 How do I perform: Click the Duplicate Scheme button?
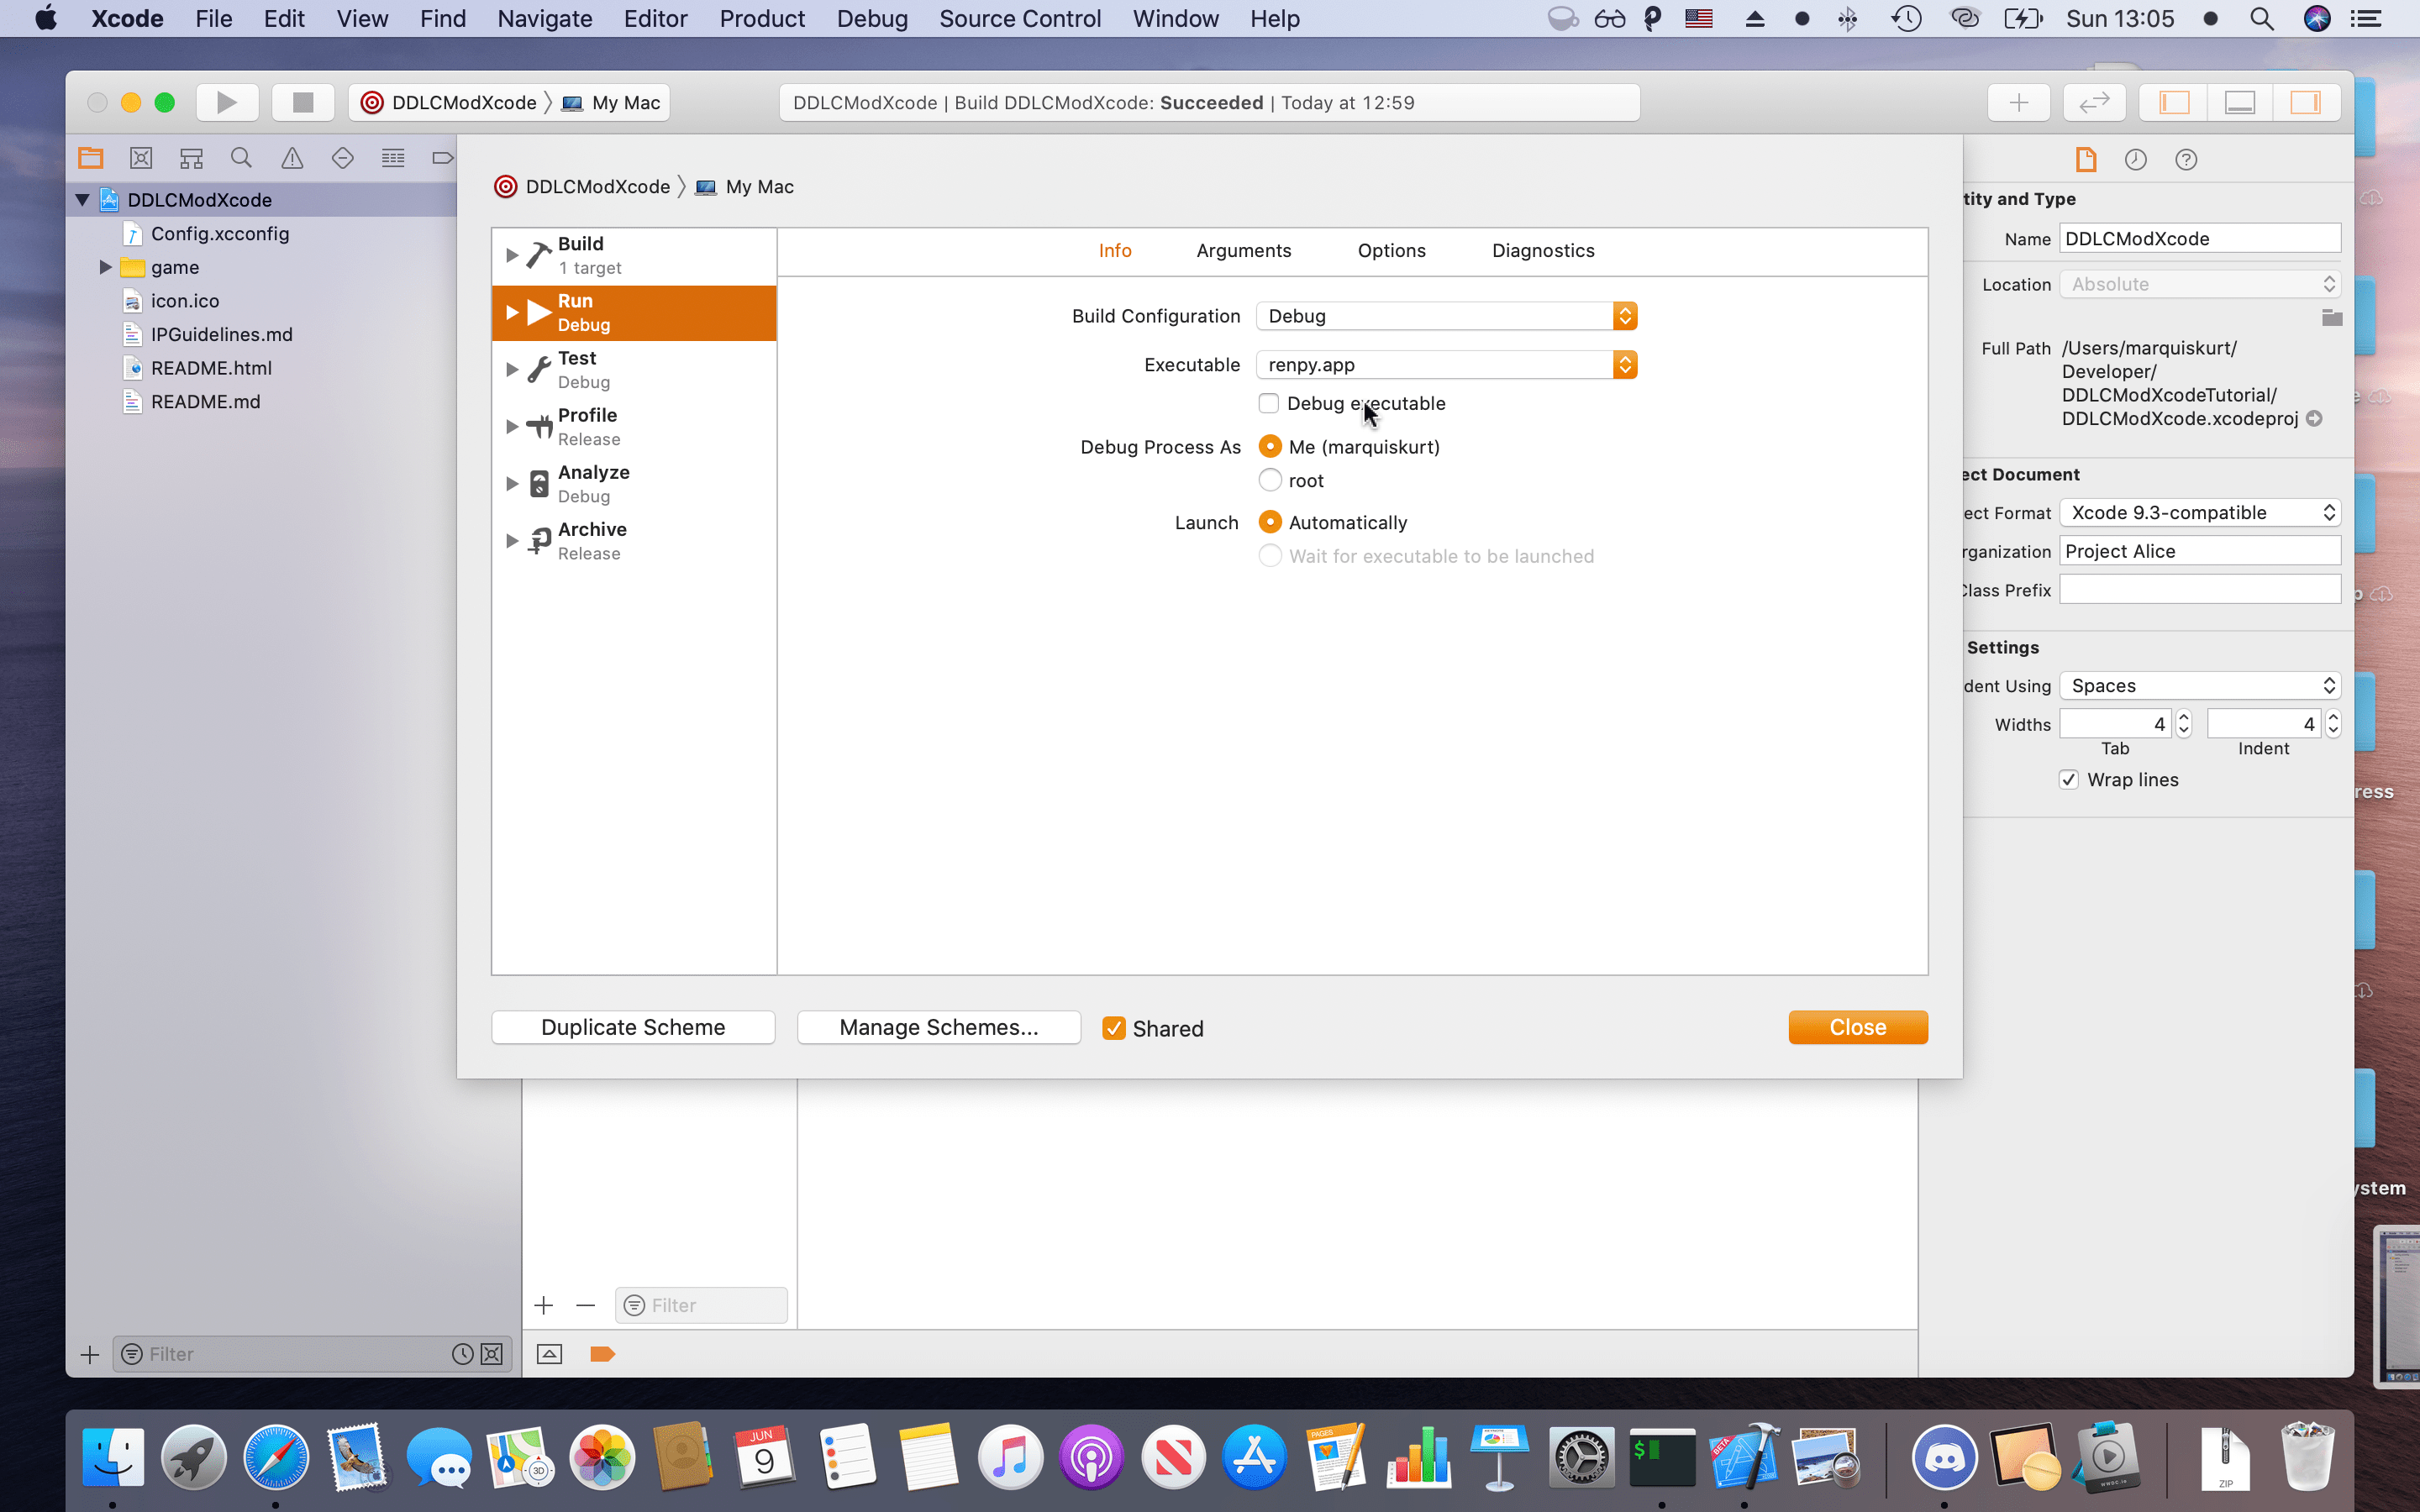coord(633,1028)
